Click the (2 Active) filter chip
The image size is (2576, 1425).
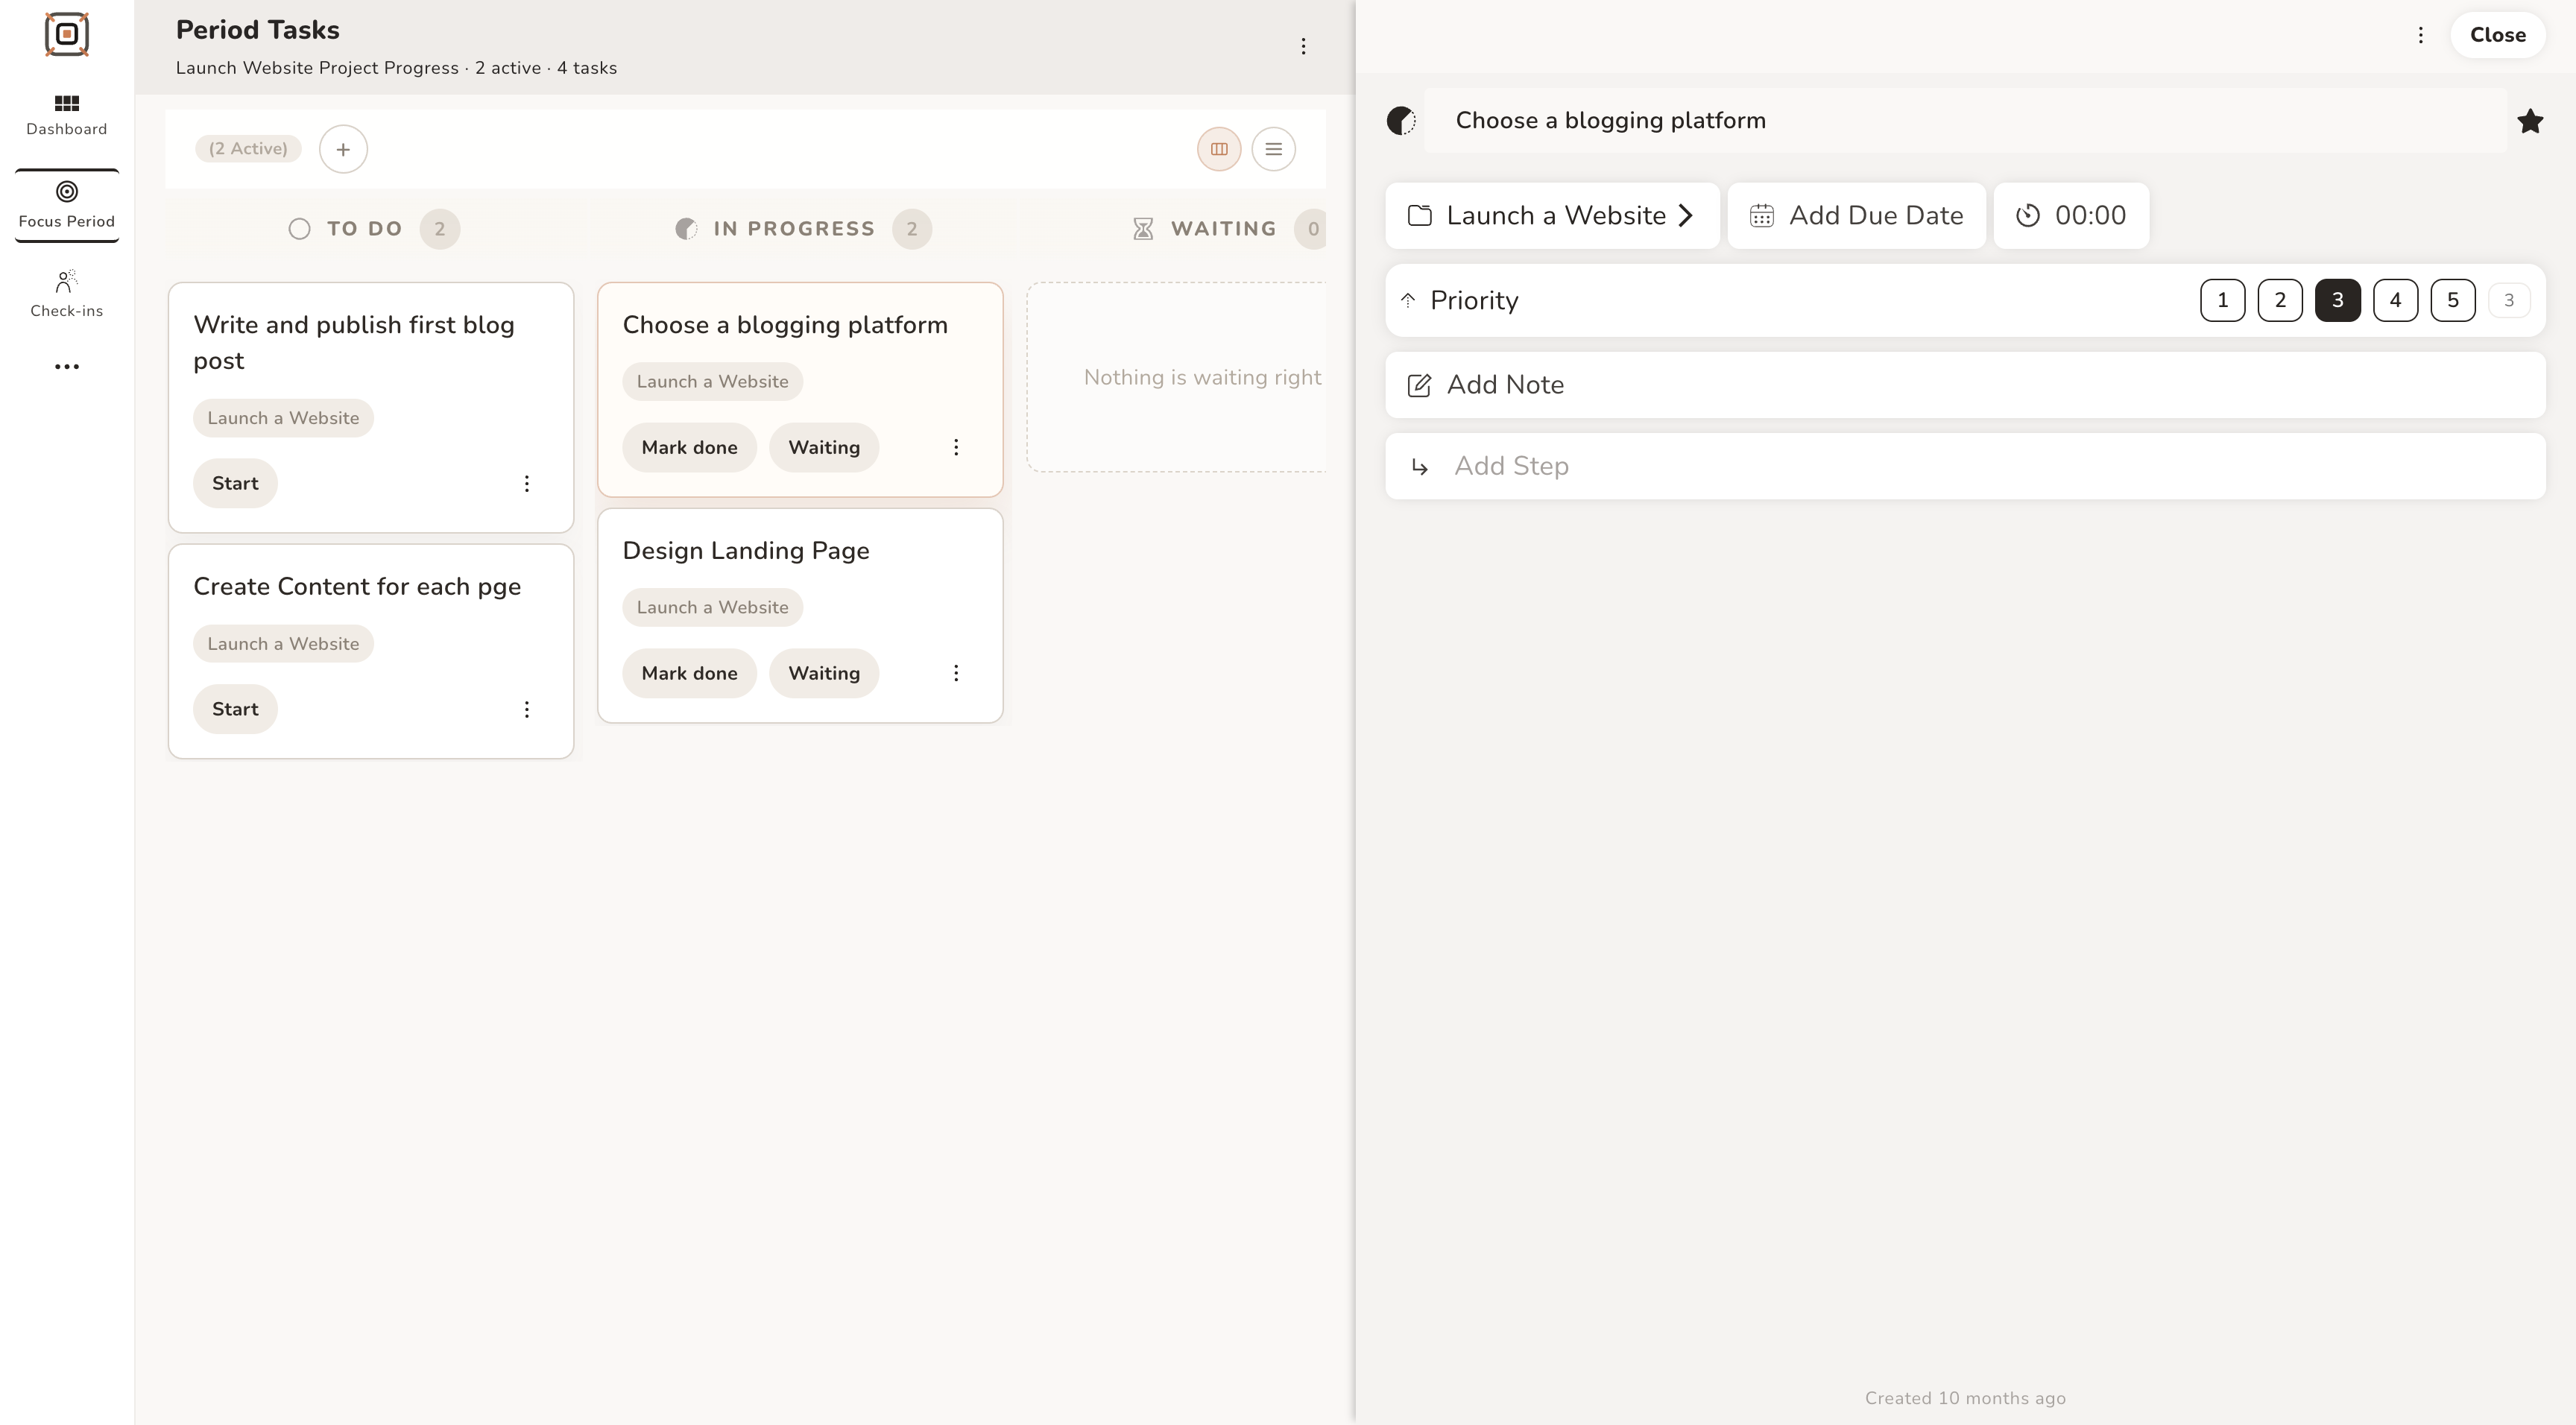[248, 149]
